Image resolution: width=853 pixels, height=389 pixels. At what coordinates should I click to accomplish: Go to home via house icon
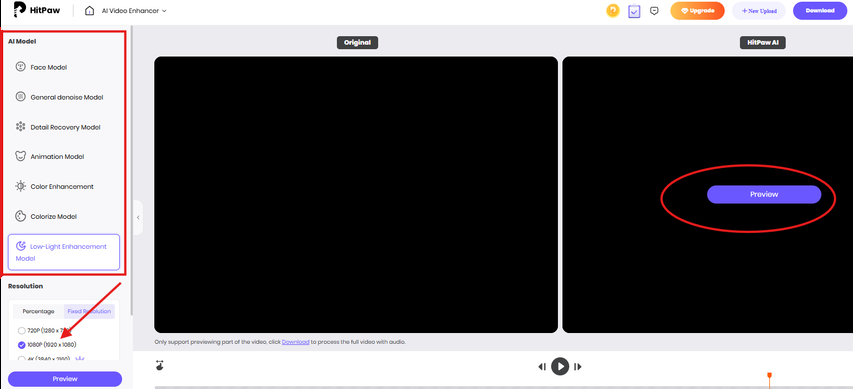pos(90,10)
